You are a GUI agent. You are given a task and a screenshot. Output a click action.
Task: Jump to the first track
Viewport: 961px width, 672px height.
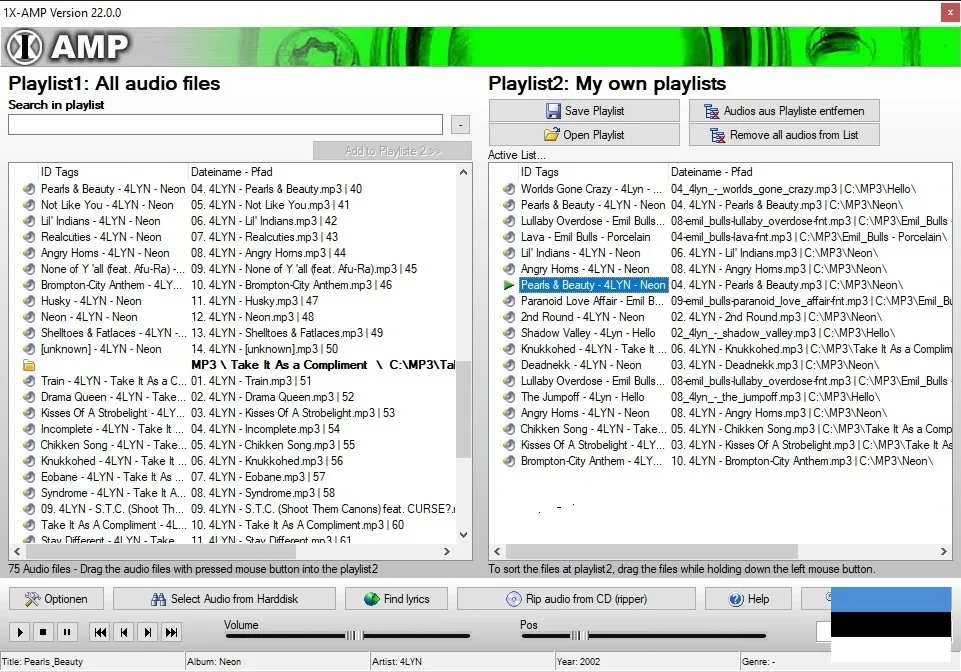coord(100,632)
